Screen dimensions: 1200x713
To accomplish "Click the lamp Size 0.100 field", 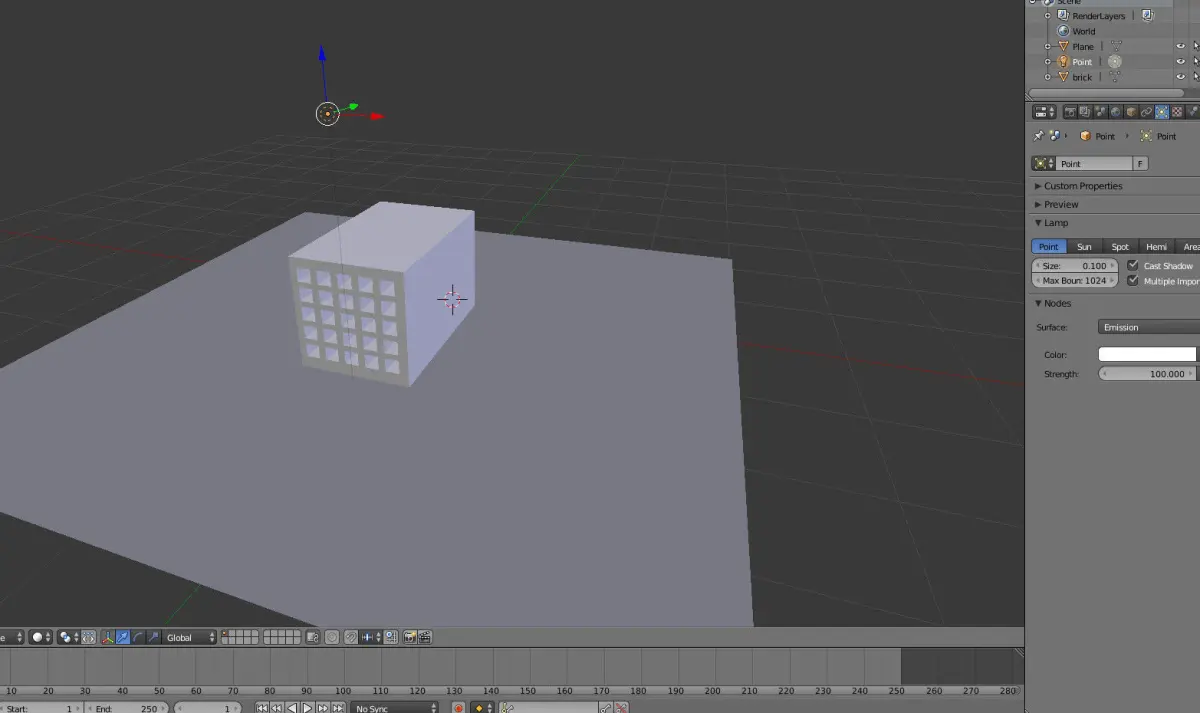I will (1075, 266).
